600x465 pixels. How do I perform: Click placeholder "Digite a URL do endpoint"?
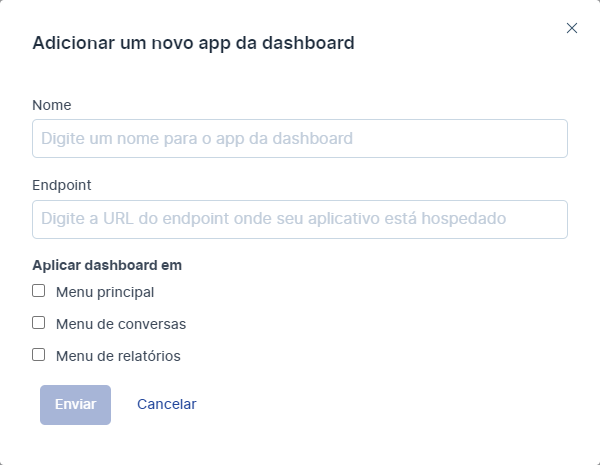click(274, 219)
